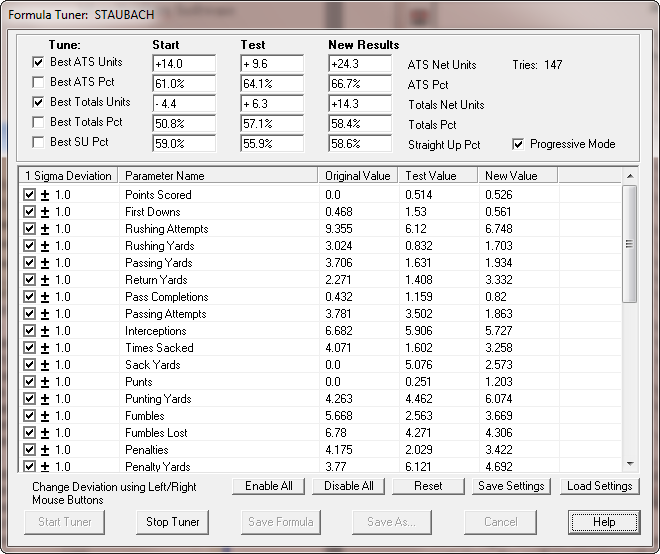Select the Penalty Yards parameter name
Viewport: 660px width, 554px height.
coord(158,466)
